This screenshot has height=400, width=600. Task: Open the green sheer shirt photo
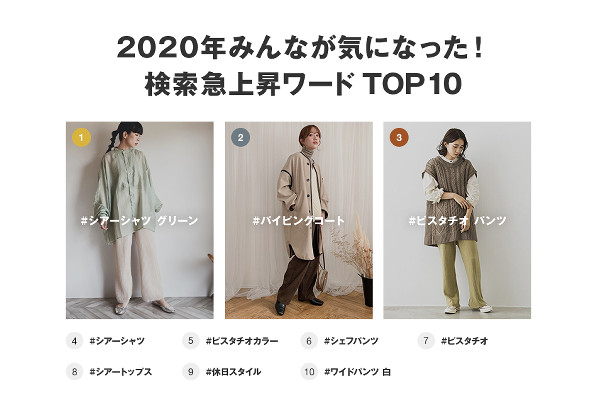(x=140, y=220)
